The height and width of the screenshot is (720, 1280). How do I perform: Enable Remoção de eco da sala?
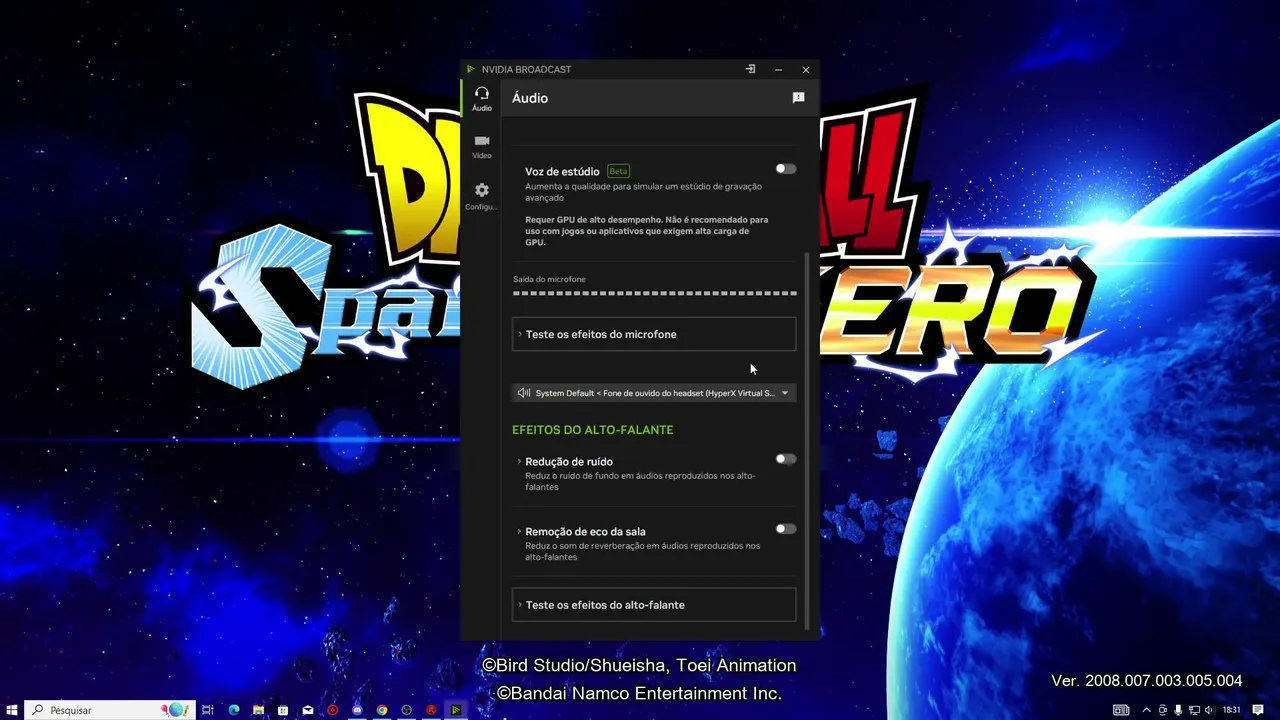786,529
